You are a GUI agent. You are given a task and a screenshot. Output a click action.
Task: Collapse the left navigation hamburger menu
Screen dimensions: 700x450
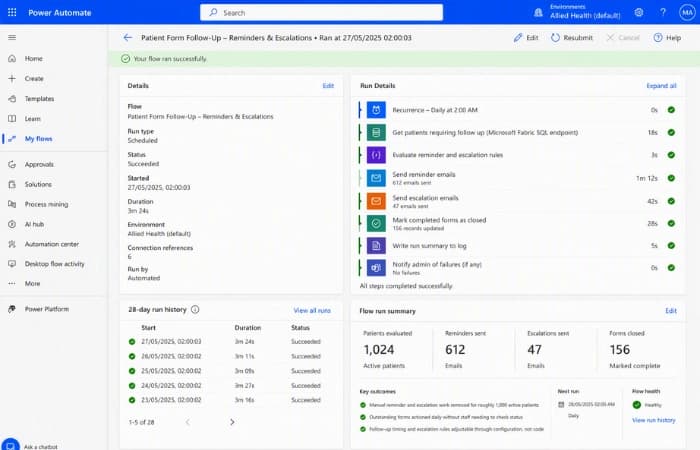12,38
